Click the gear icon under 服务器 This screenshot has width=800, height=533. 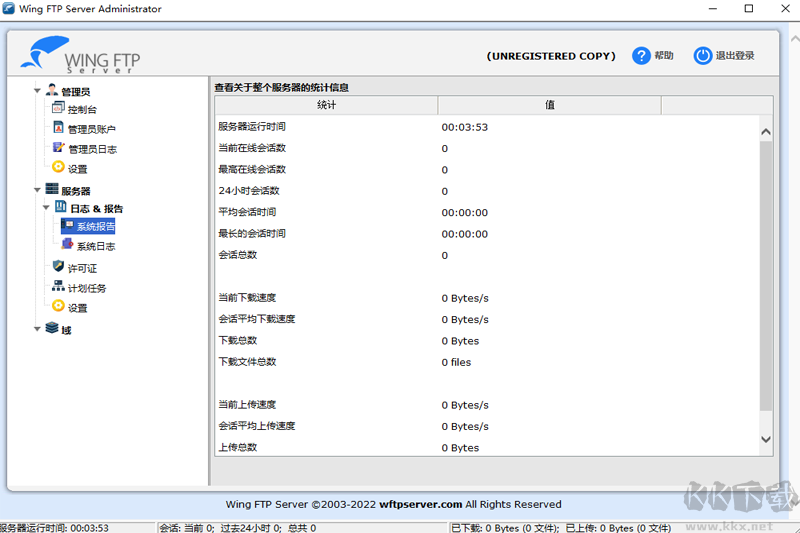click(58, 306)
